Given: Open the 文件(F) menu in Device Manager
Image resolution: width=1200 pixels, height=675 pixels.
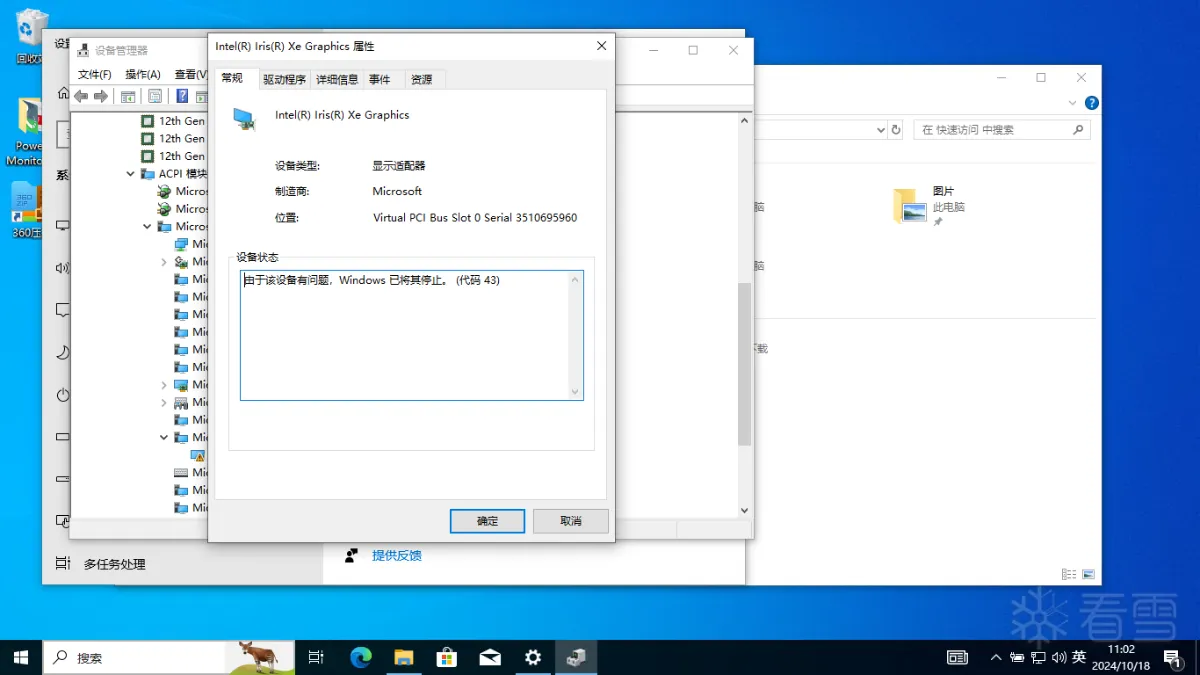Looking at the screenshot, I should (x=95, y=74).
